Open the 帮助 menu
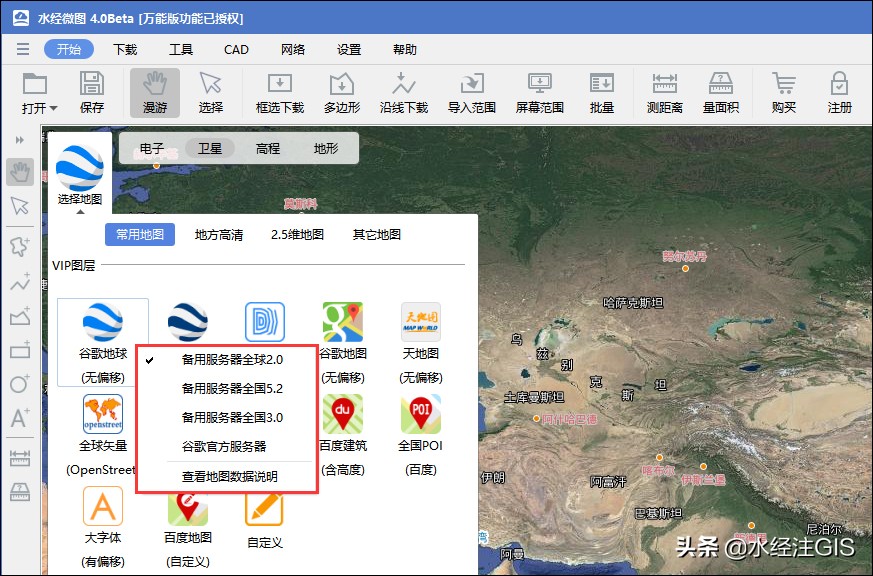873x576 pixels. pos(405,50)
